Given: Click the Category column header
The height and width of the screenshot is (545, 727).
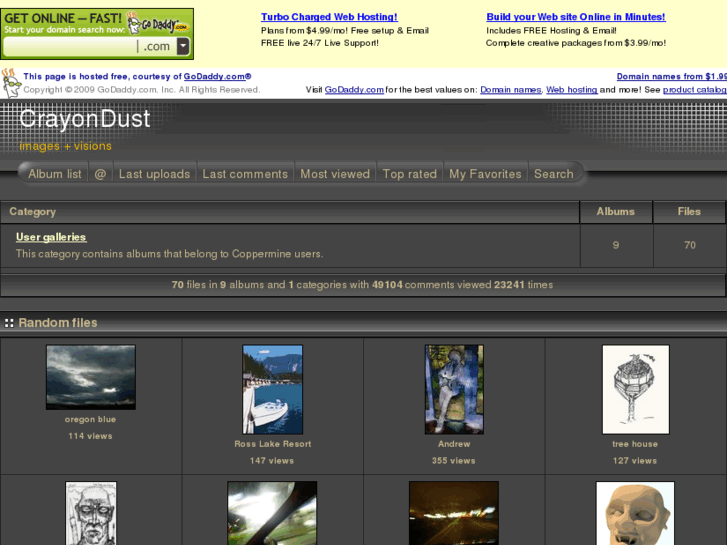Looking at the screenshot, I should [x=32, y=212].
